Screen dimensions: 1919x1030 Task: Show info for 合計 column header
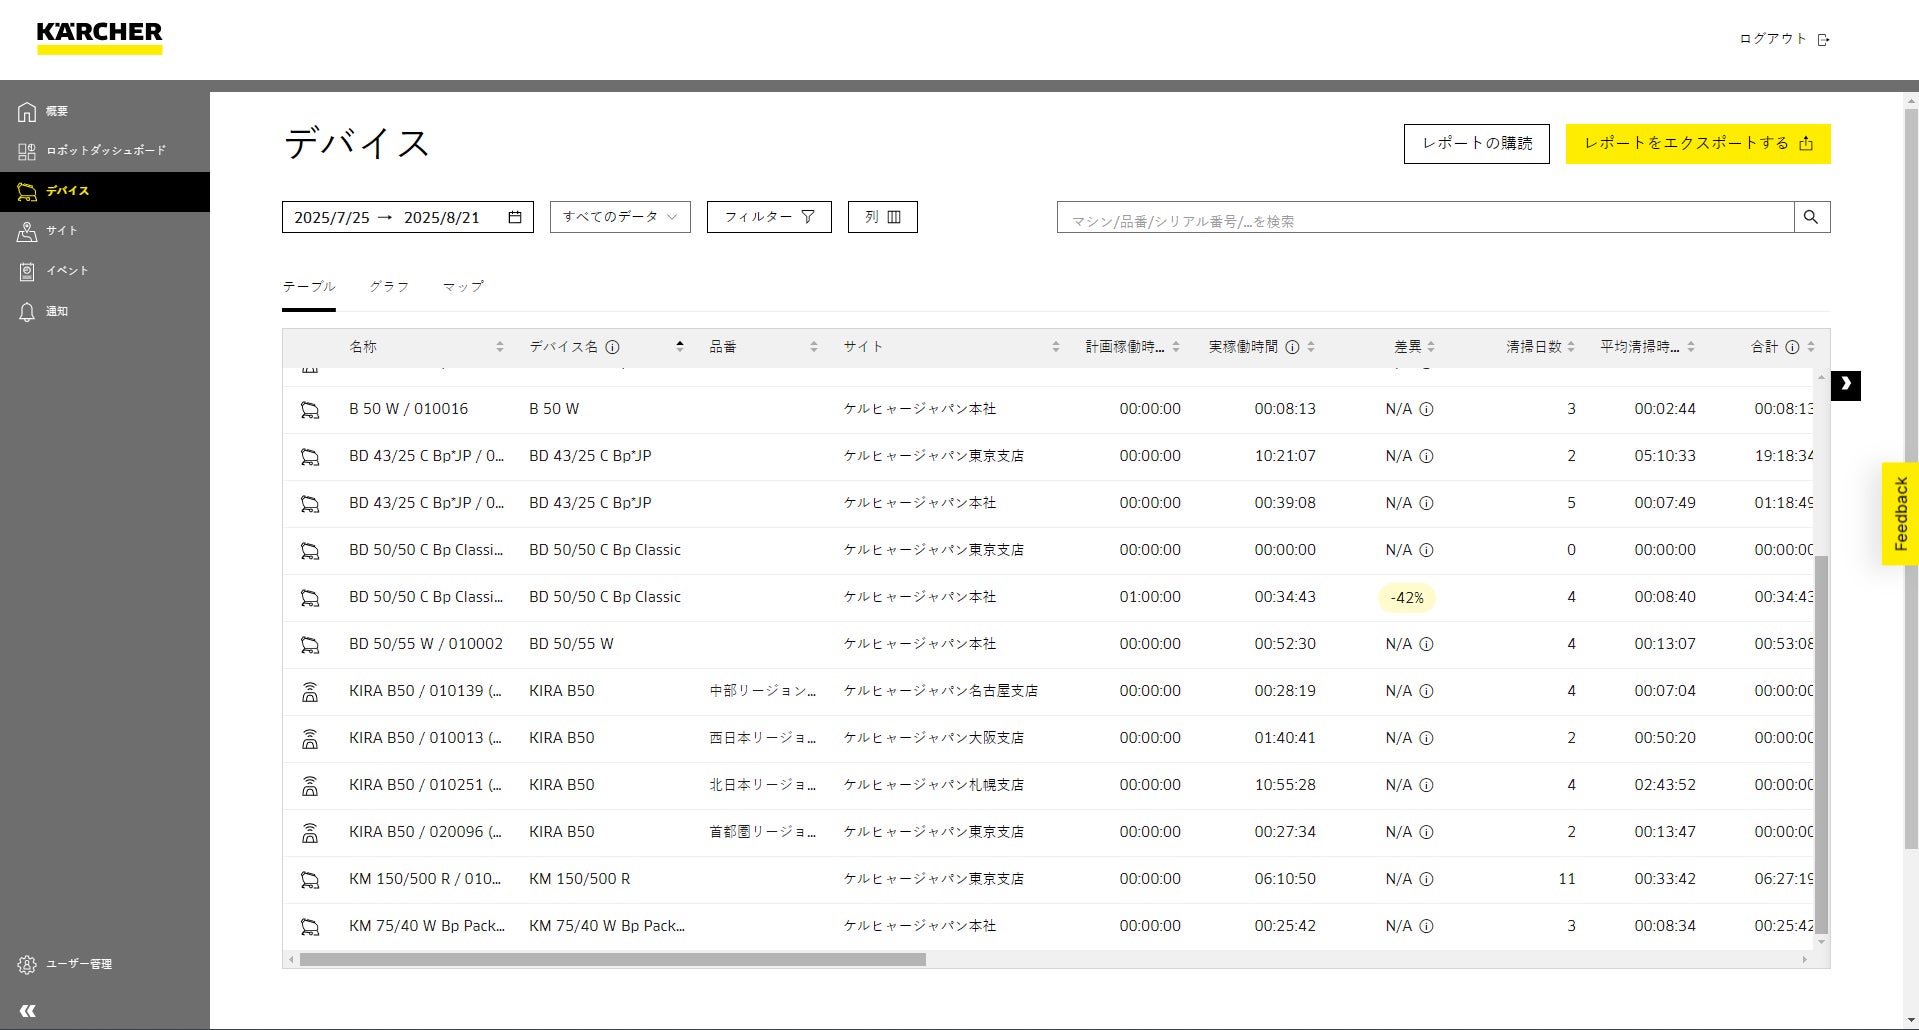1792,347
